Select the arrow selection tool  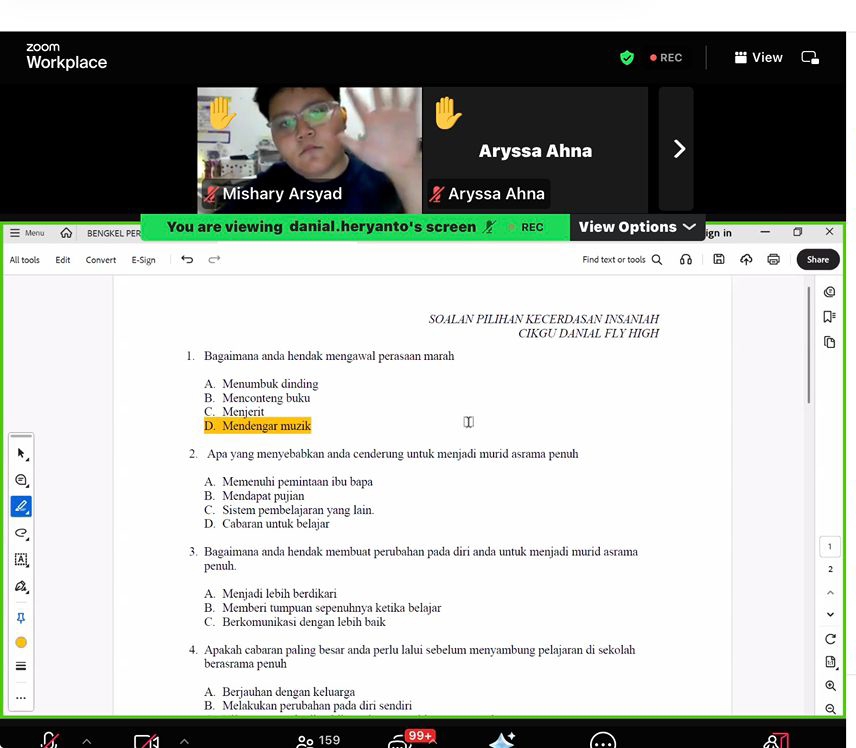pos(21,453)
